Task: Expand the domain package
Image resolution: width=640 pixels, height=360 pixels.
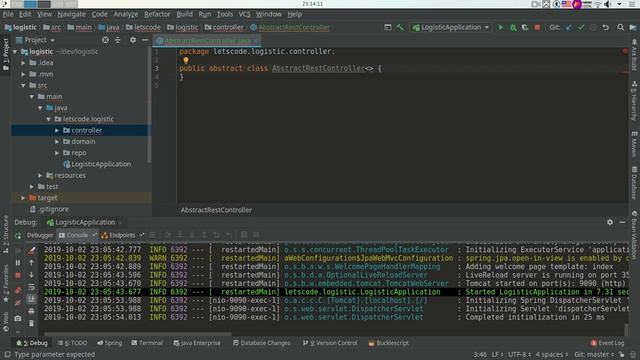Action: click(x=57, y=142)
